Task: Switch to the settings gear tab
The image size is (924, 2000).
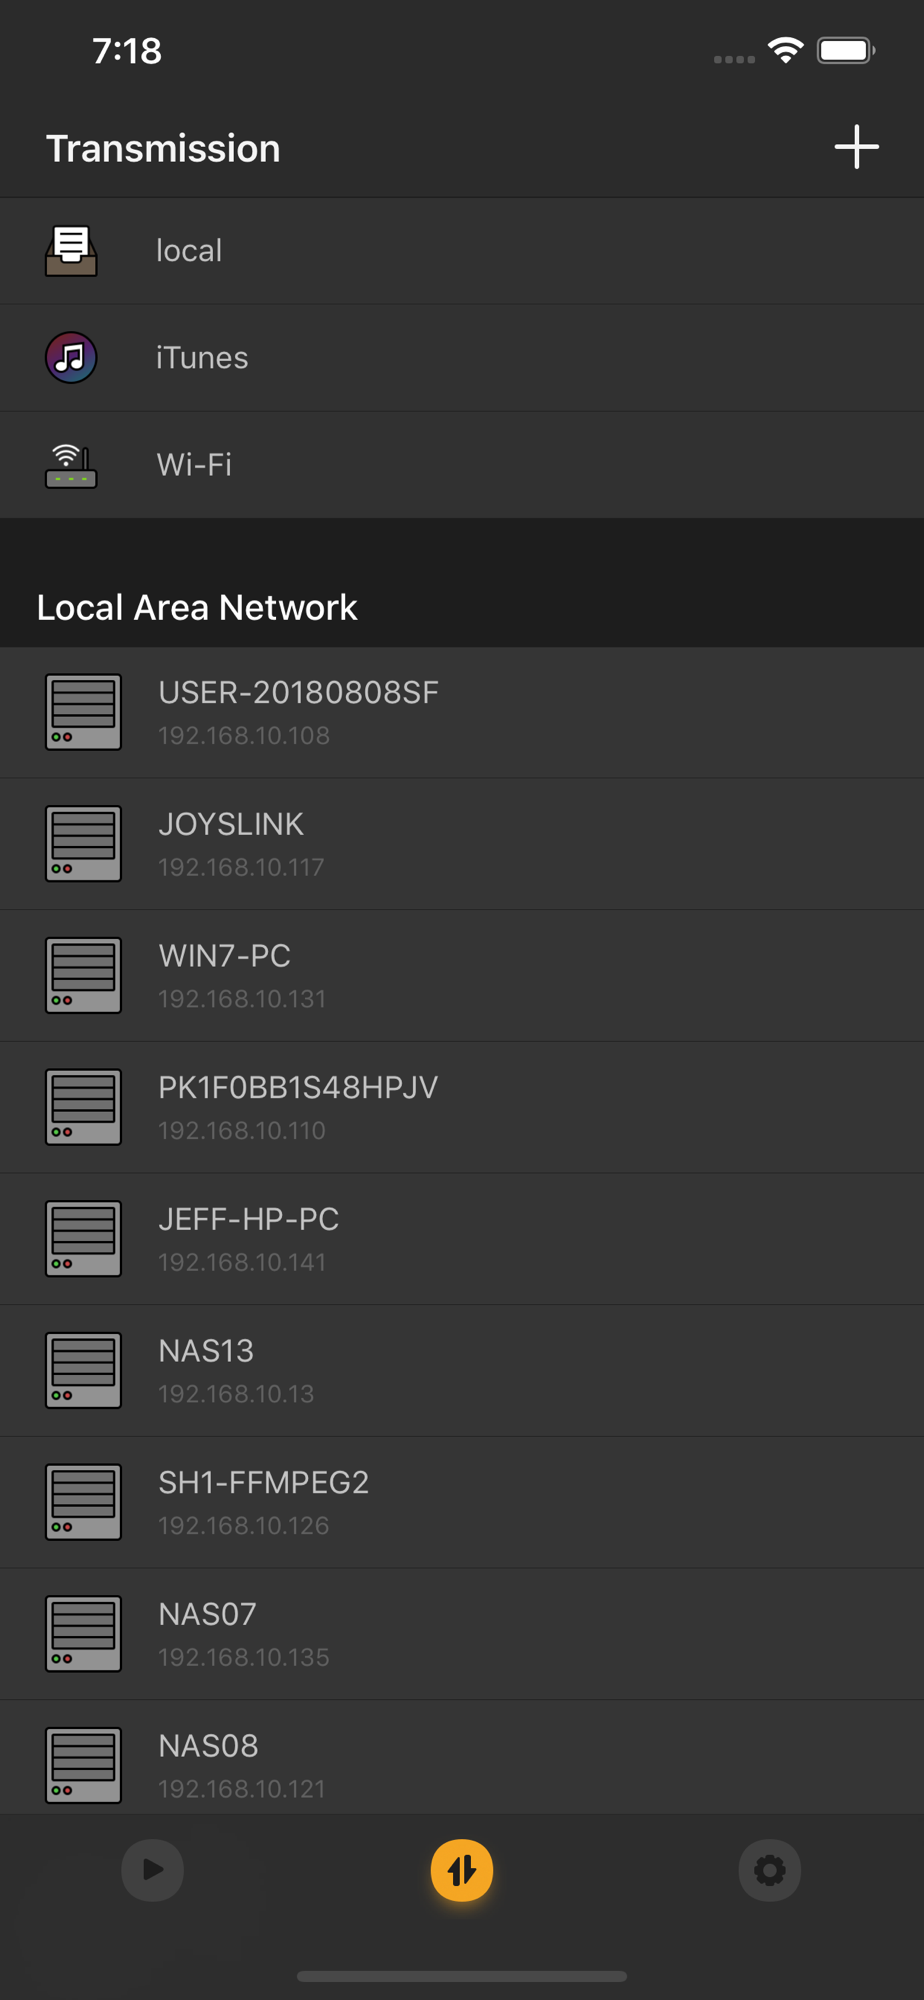Action: [770, 1870]
